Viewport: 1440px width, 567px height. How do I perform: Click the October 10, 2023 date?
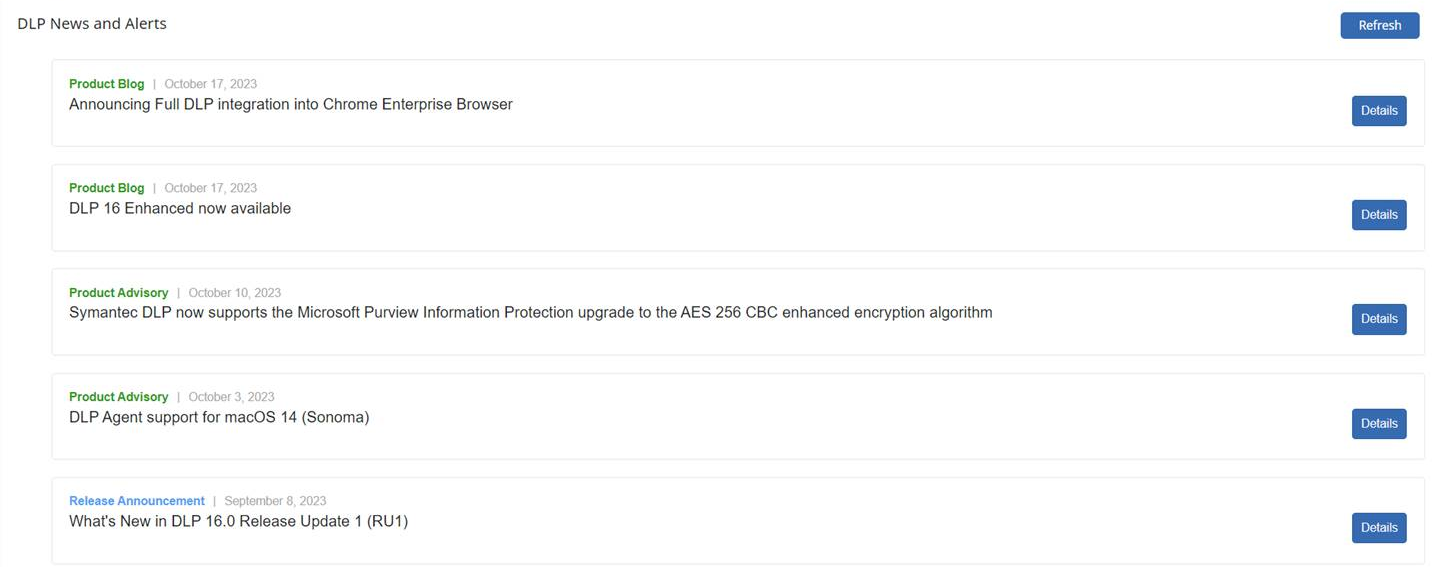234,293
